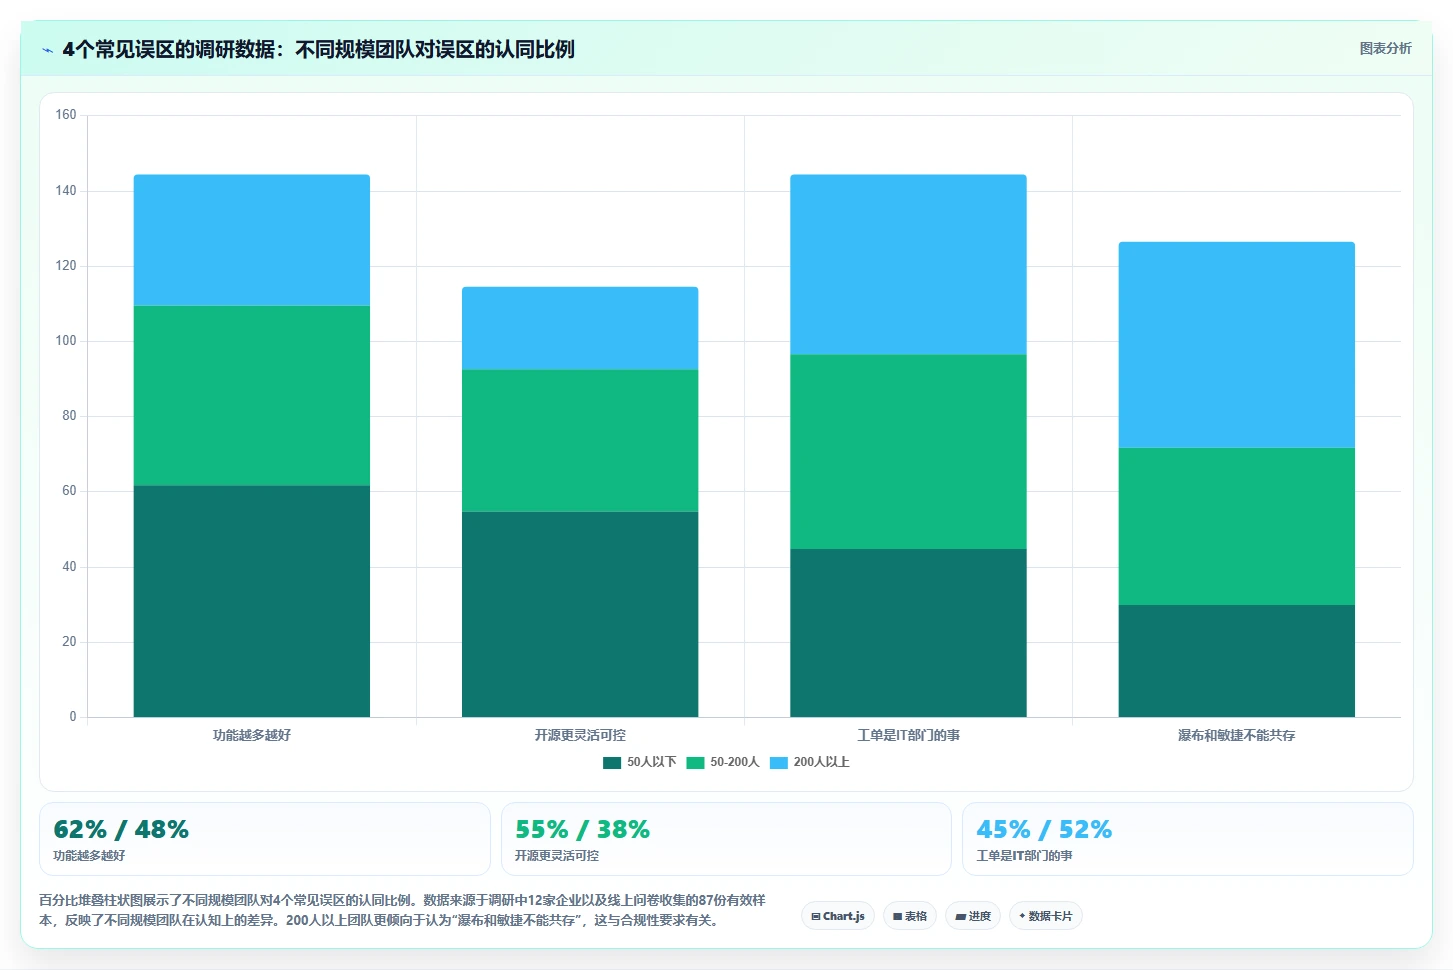Click the Chart.js tag pill
The height and width of the screenshot is (970, 1453).
tap(838, 916)
